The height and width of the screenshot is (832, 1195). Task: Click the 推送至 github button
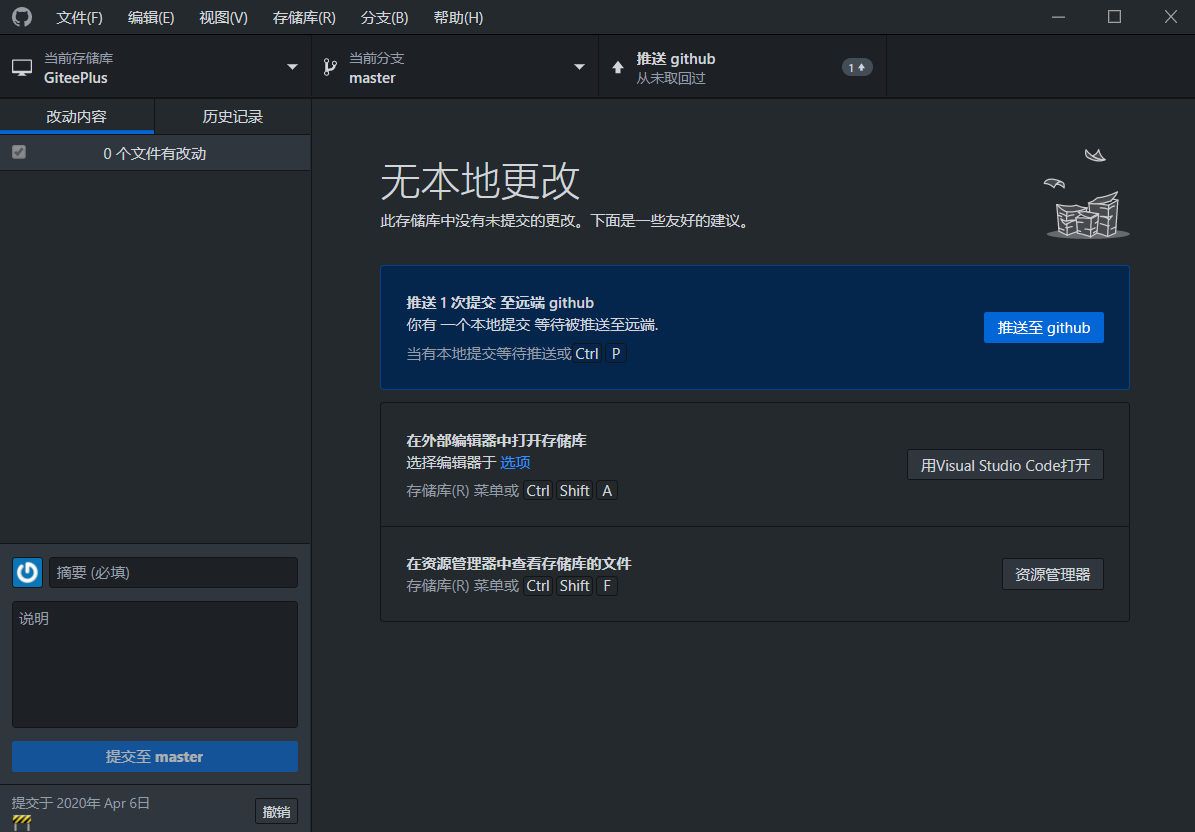tap(1043, 328)
